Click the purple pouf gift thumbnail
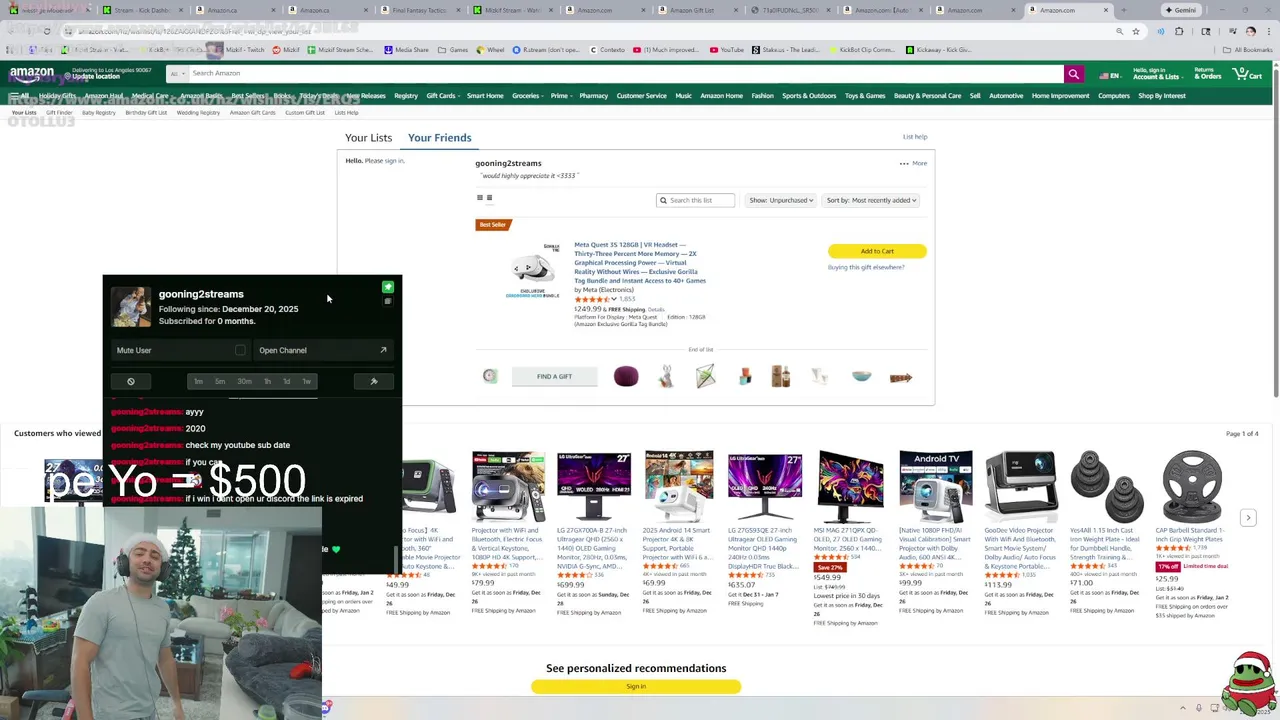Image resolution: width=1280 pixels, height=720 pixels. (x=626, y=377)
